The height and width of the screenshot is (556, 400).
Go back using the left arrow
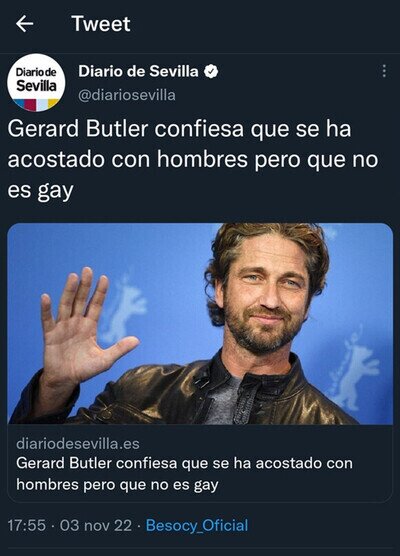(24, 24)
